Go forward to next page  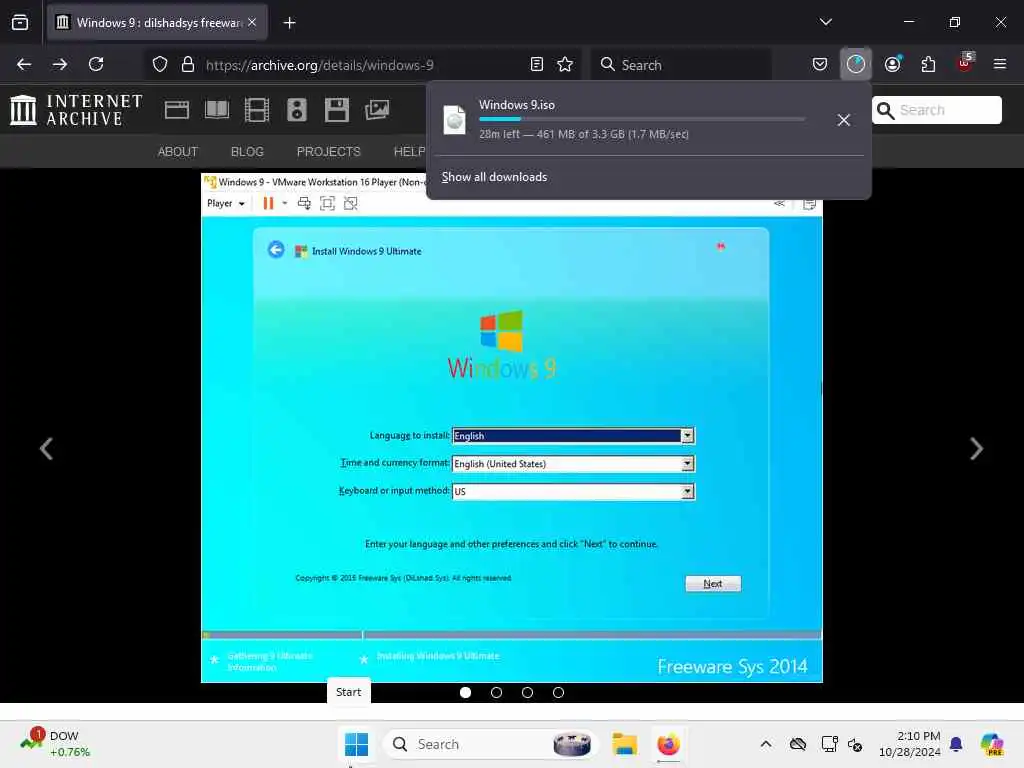(60, 64)
